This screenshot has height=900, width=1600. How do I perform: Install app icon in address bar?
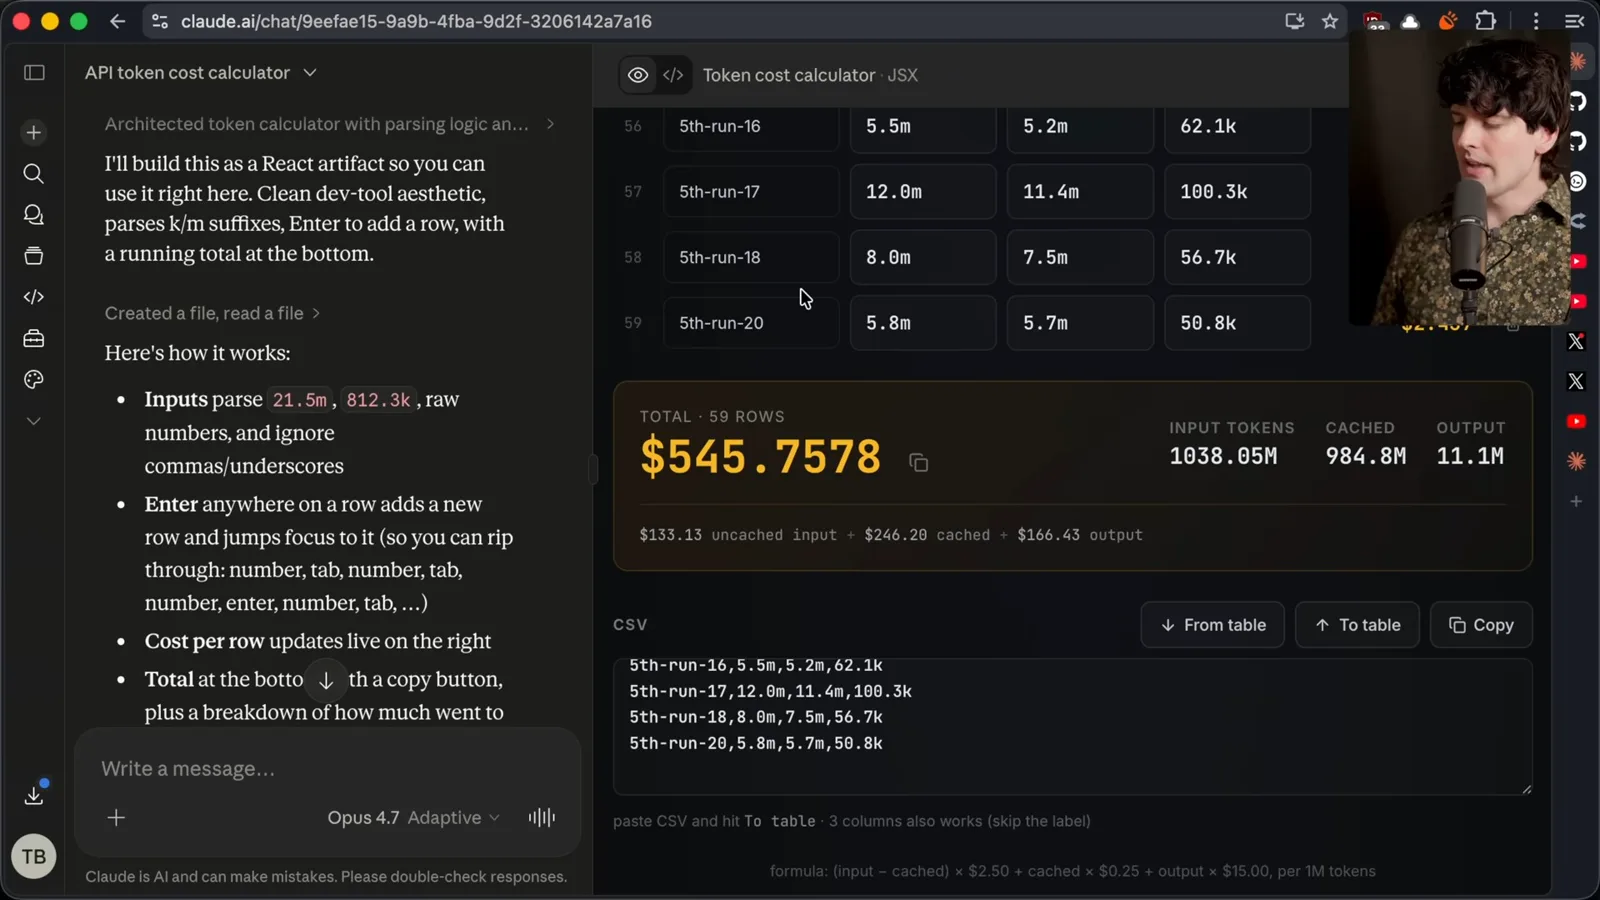pos(1294,21)
